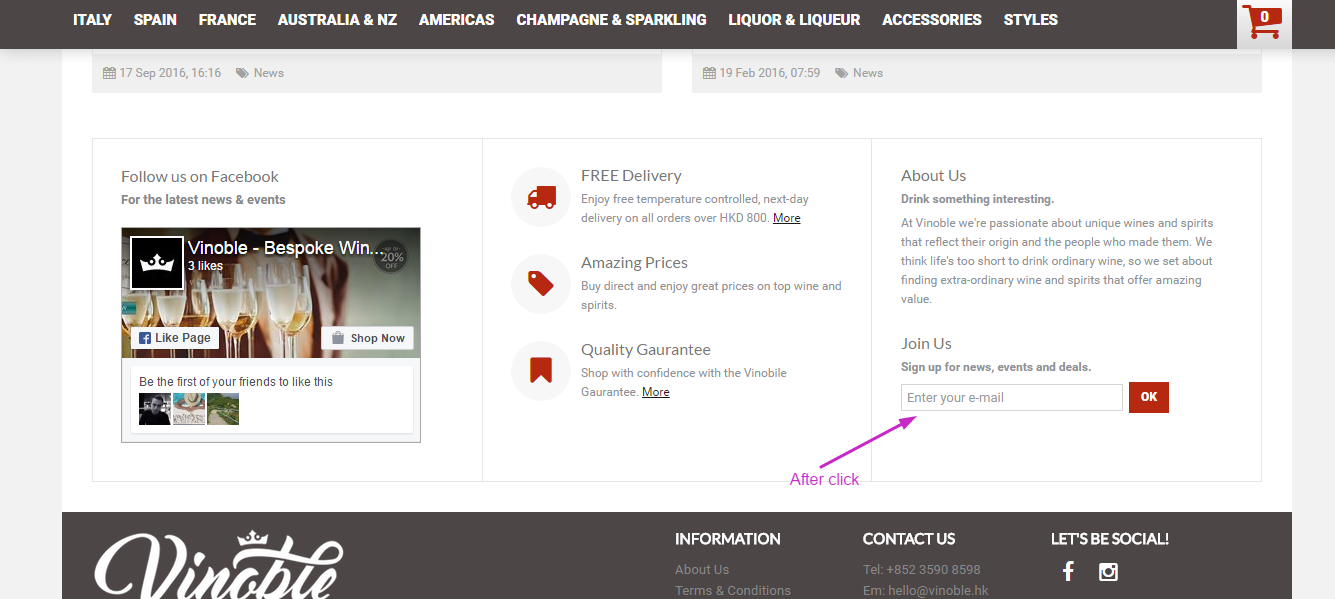Click the Facebook Shop Now button

pyautogui.click(x=367, y=338)
